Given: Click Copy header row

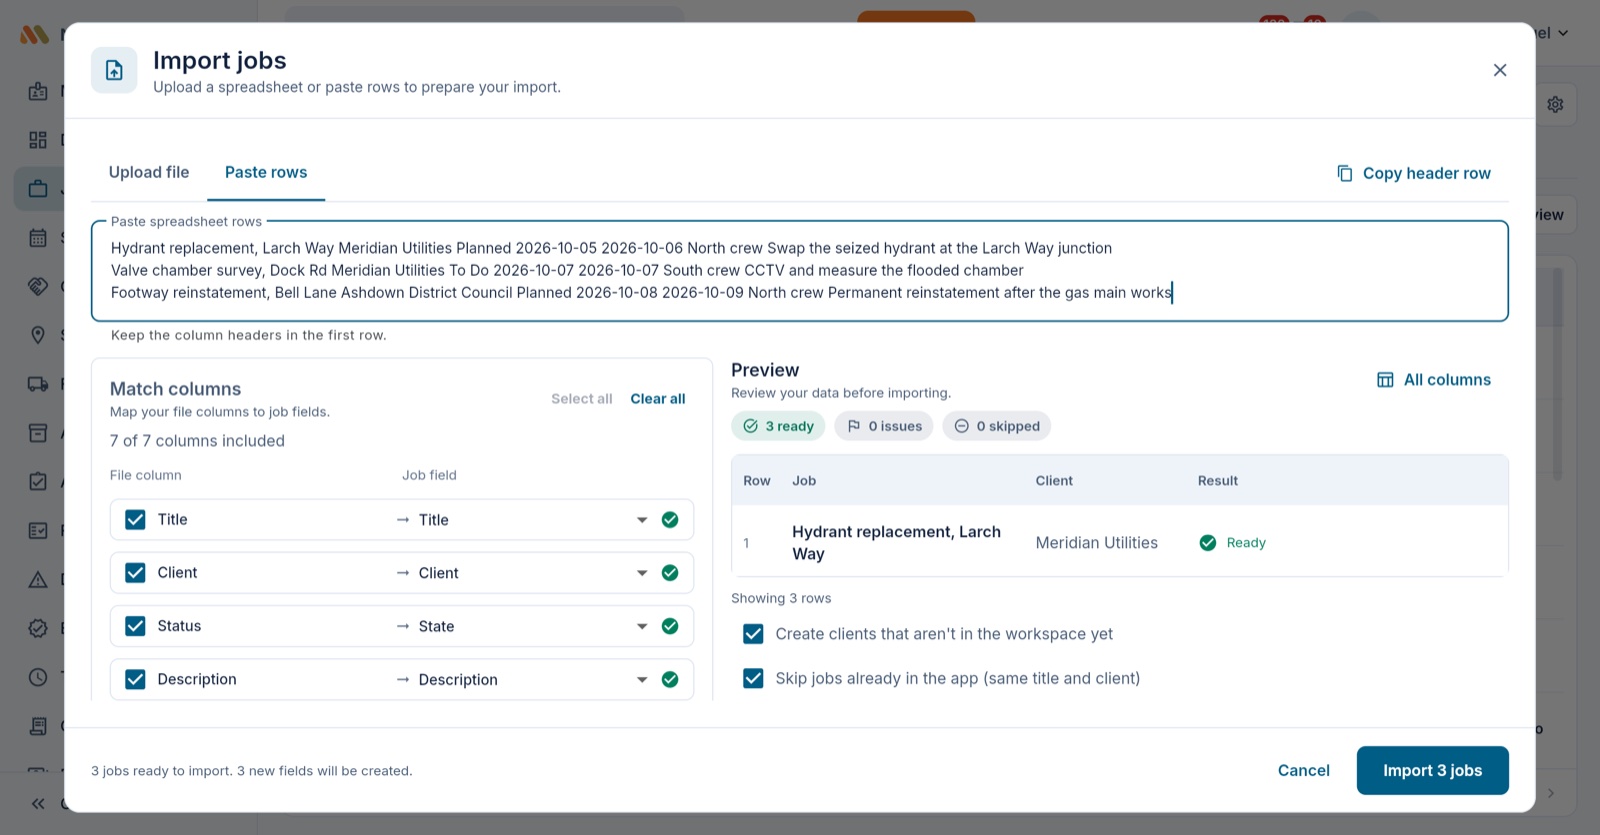Looking at the screenshot, I should tap(1414, 173).
